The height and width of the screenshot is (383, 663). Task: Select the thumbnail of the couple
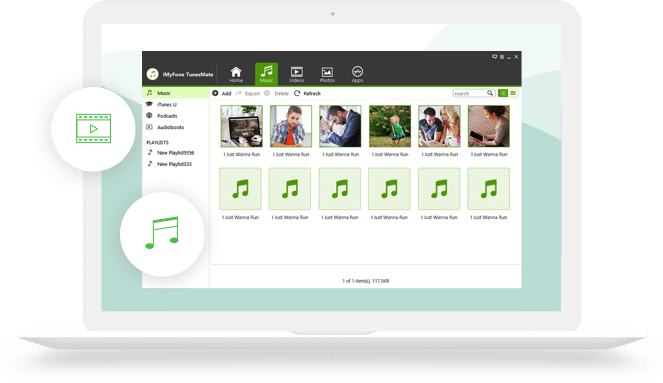point(439,126)
